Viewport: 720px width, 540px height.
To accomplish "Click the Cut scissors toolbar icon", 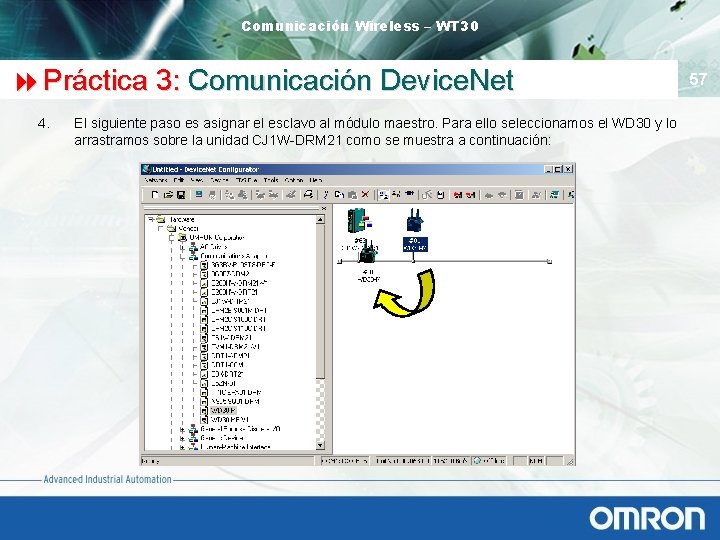I will [326, 195].
